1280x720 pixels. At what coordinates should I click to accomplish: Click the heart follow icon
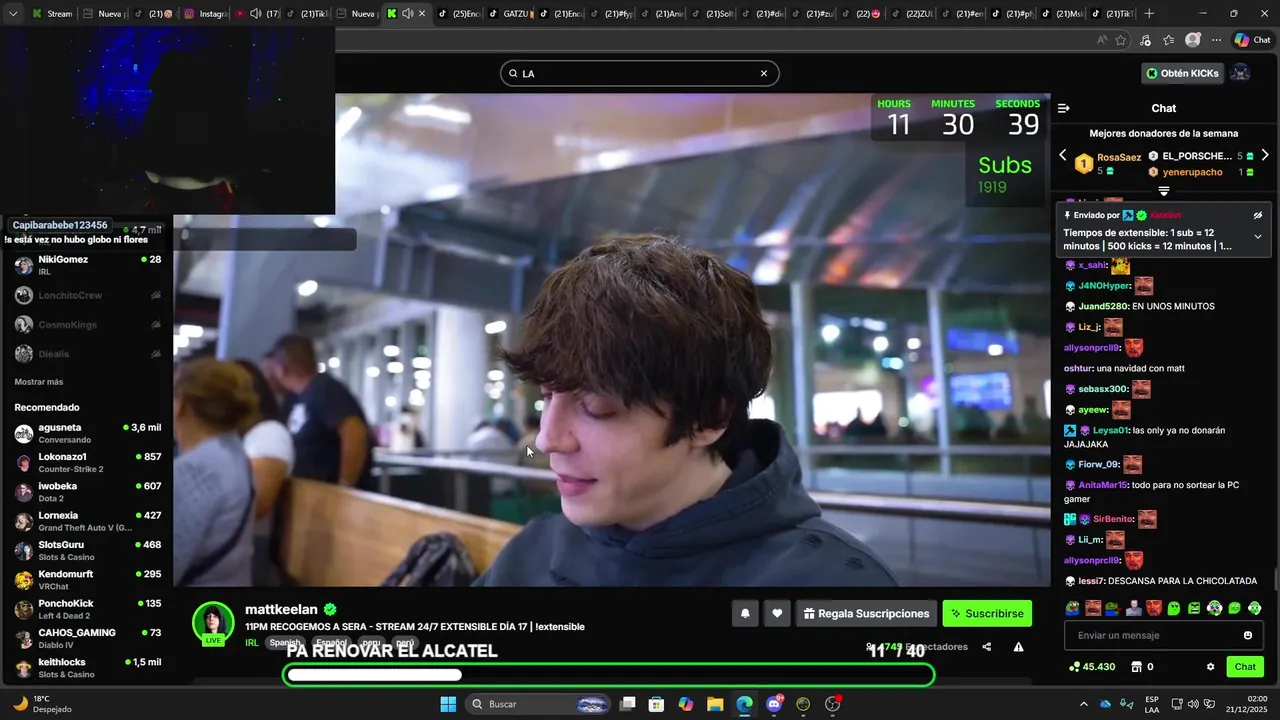pos(777,613)
